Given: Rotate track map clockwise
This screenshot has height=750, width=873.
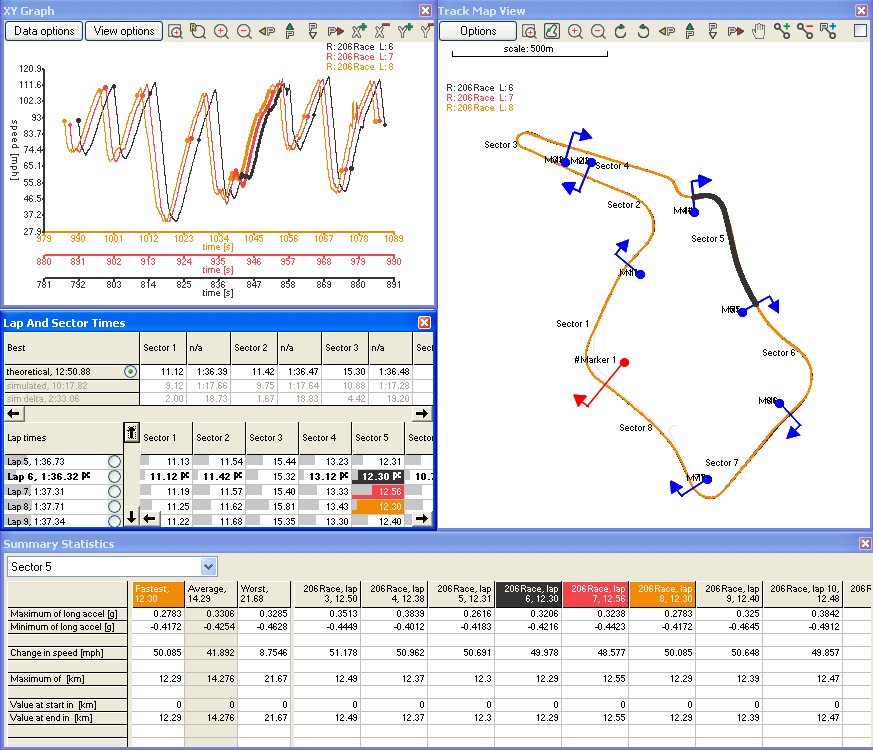Looking at the screenshot, I should click(x=621, y=31).
